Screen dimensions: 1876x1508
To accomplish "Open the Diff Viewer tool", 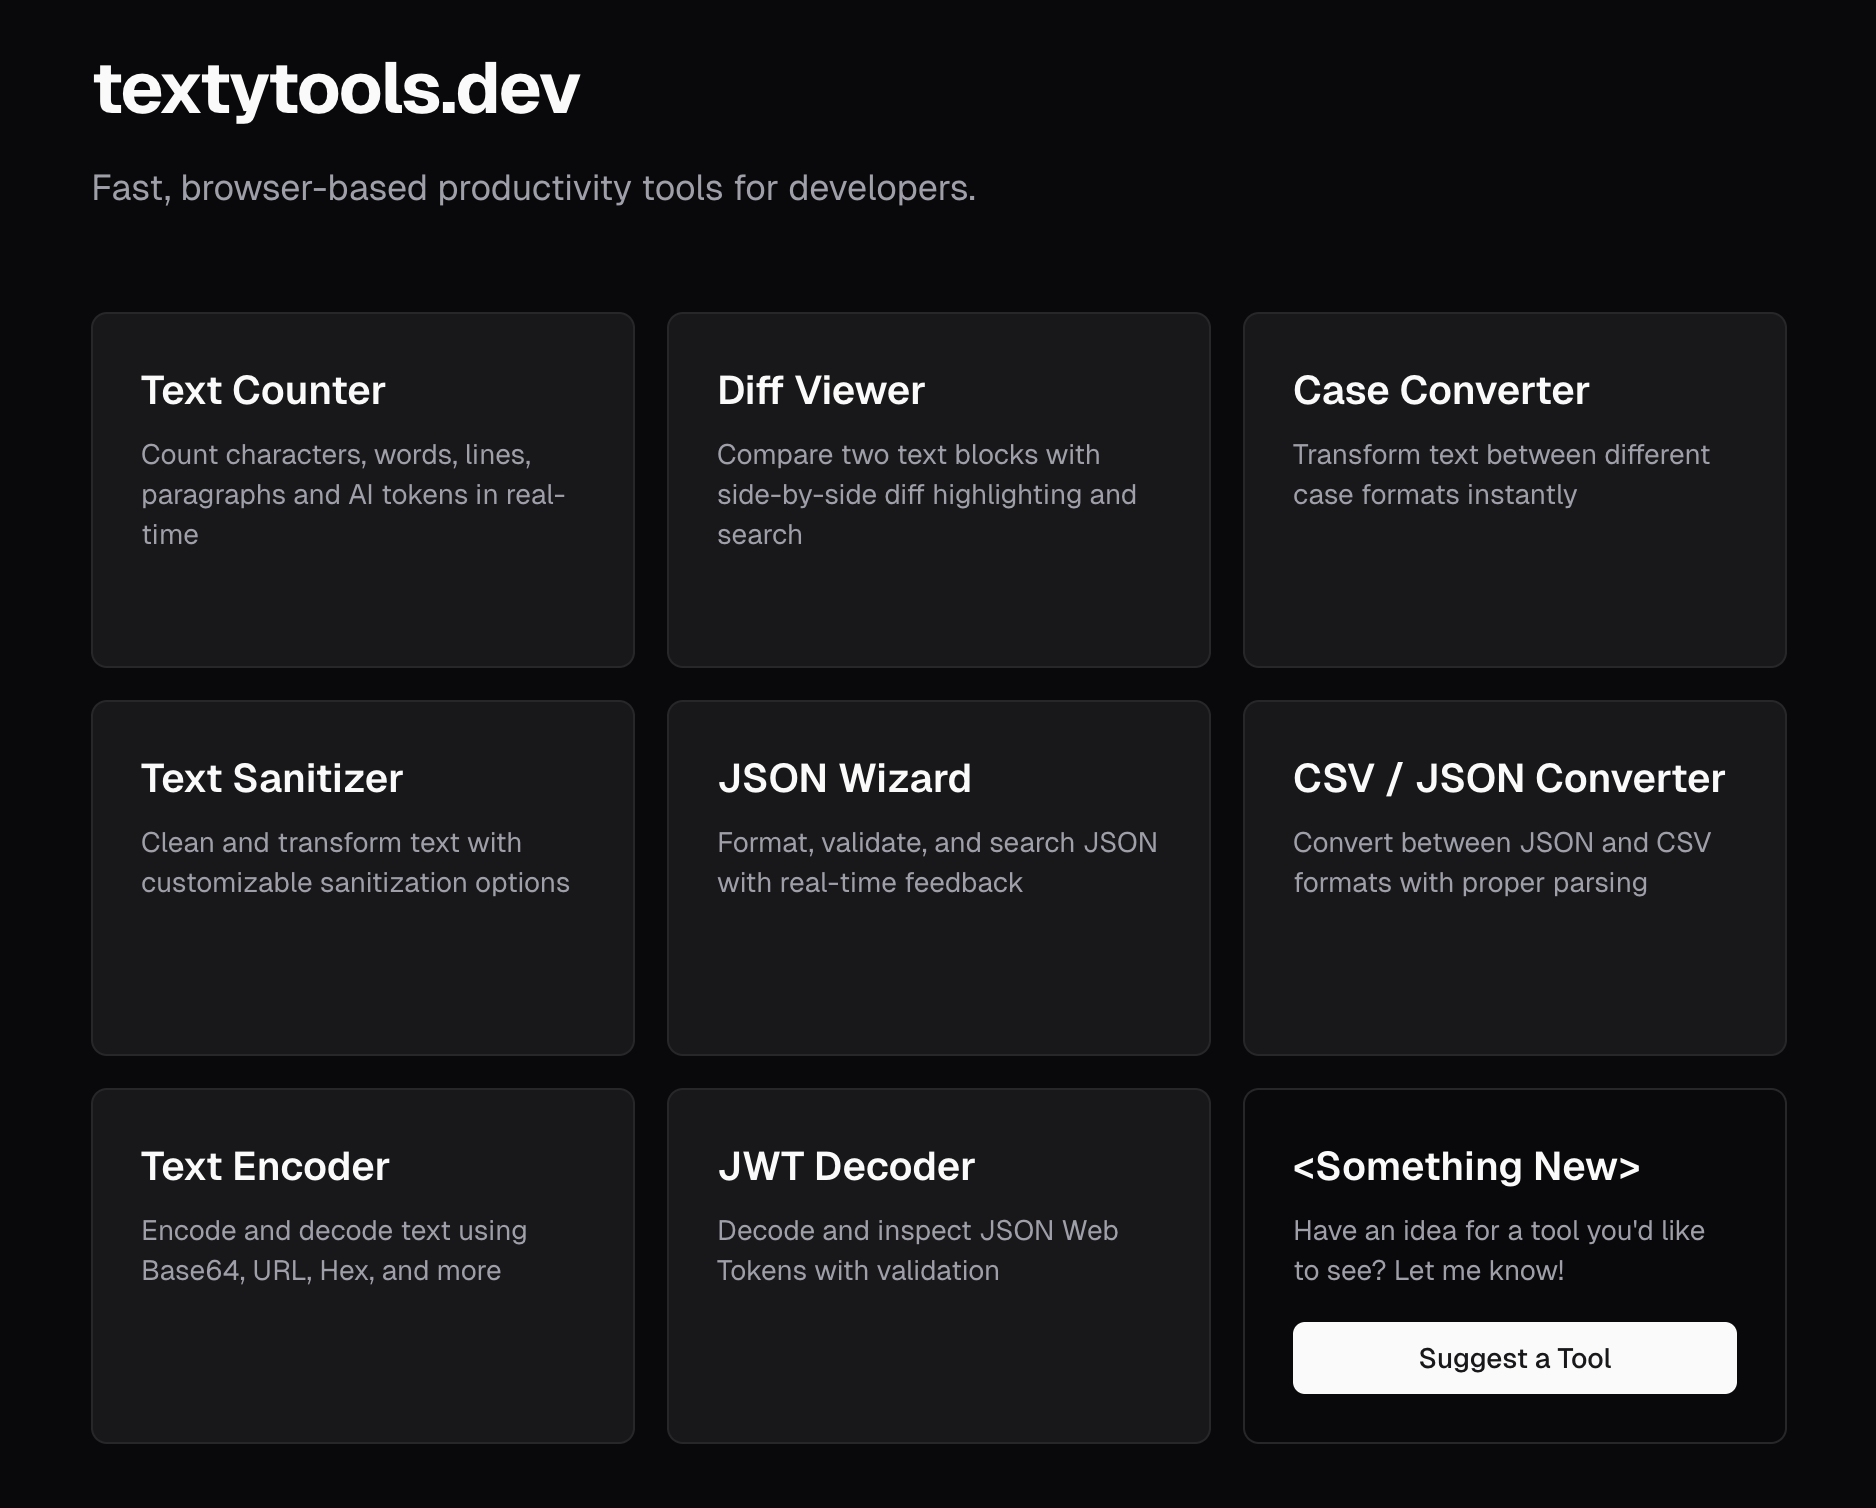I will pyautogui.click(x=938, y=489).
